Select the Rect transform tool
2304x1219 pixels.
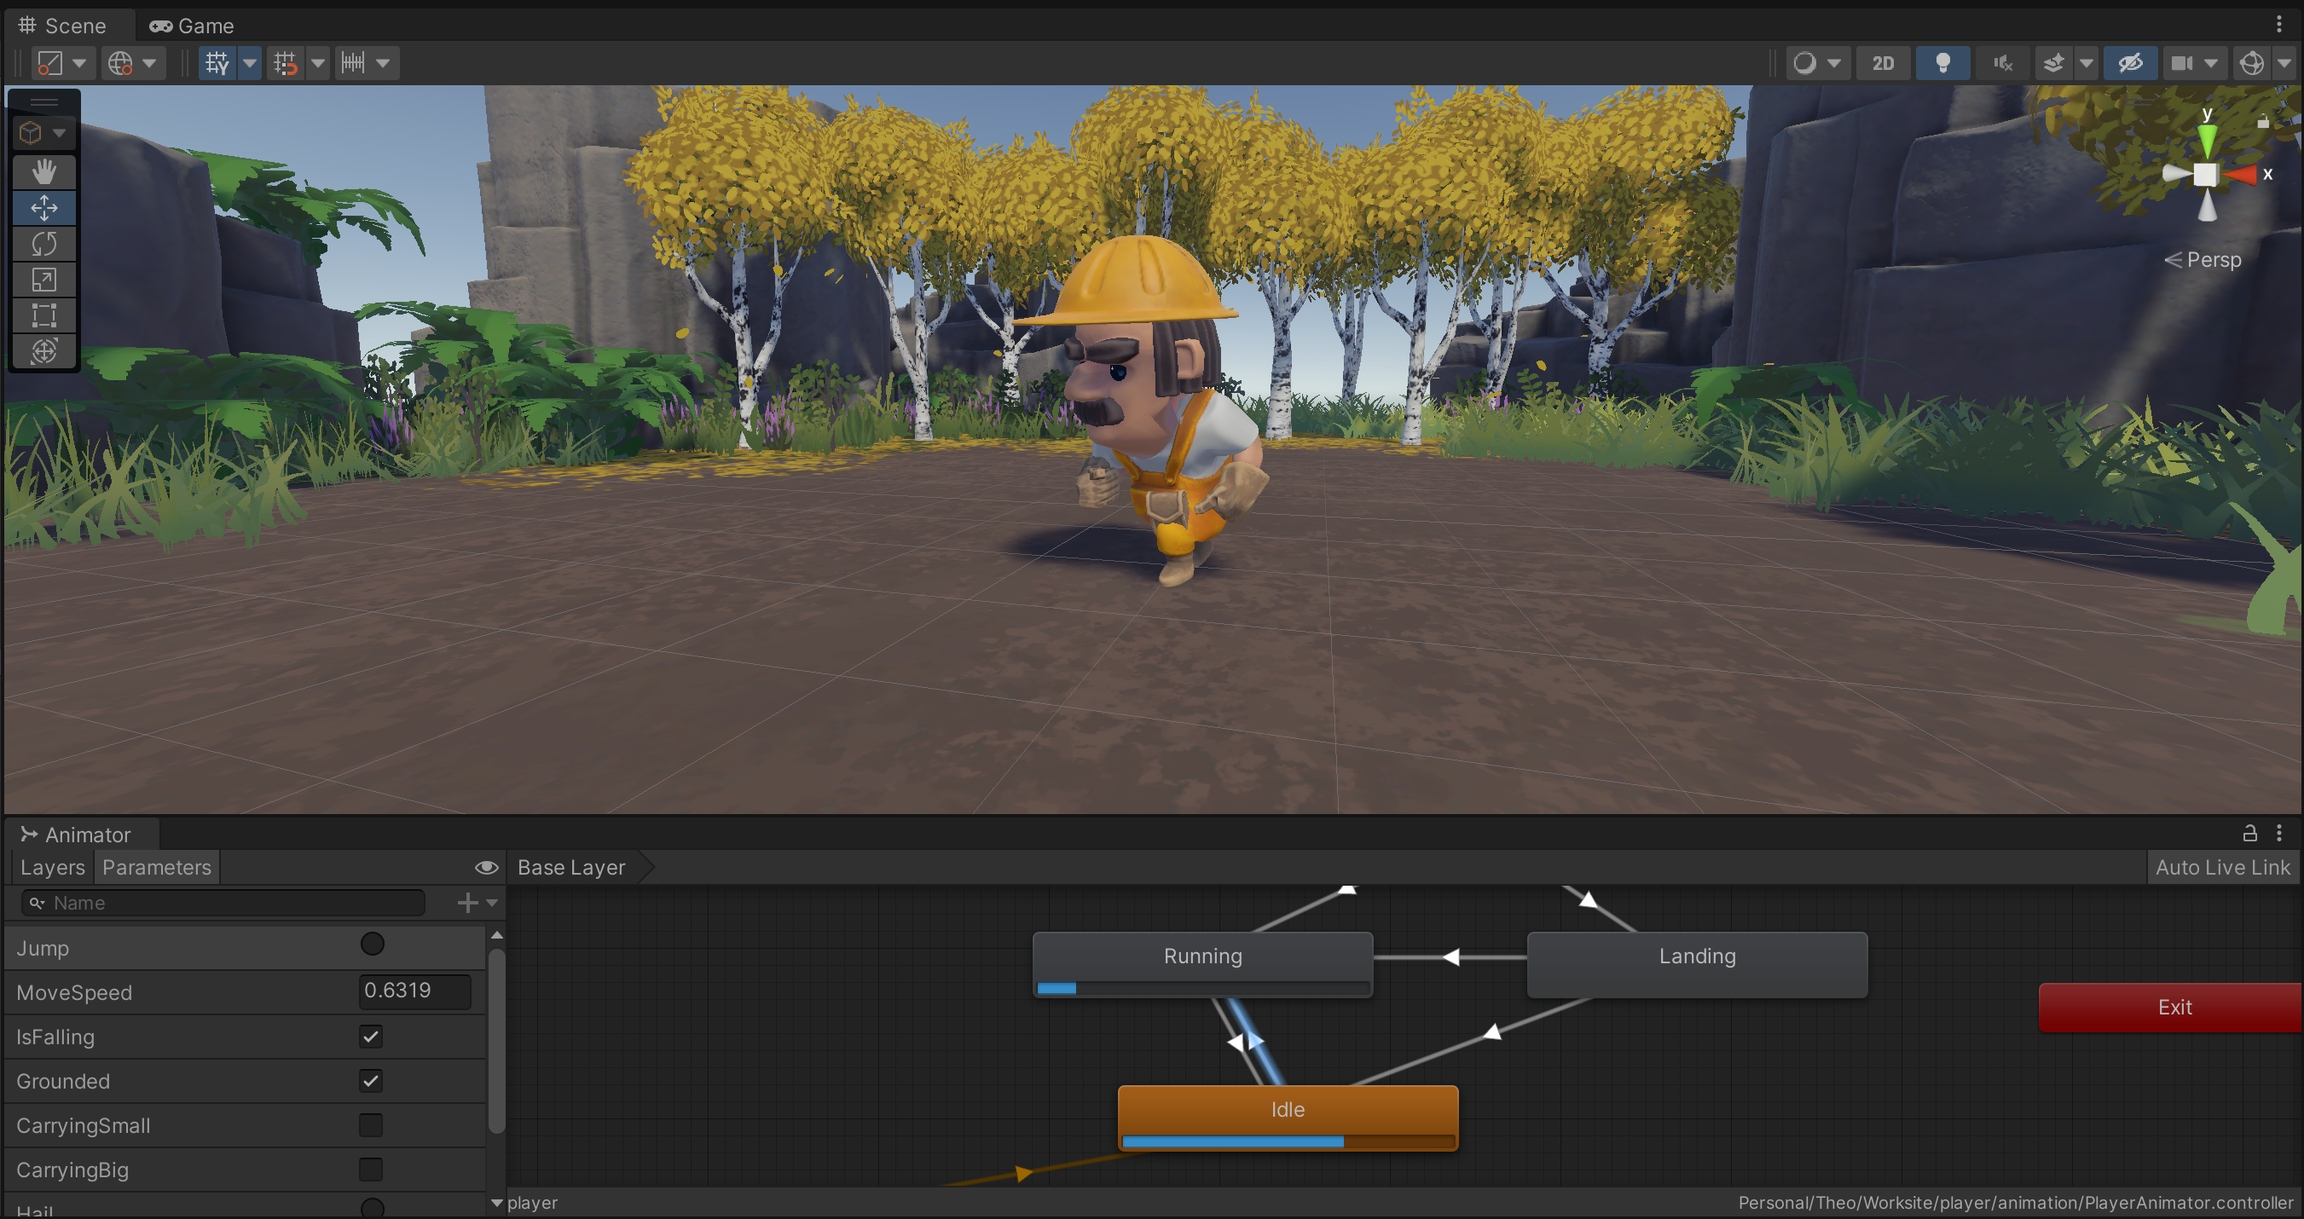coord(44,315)
